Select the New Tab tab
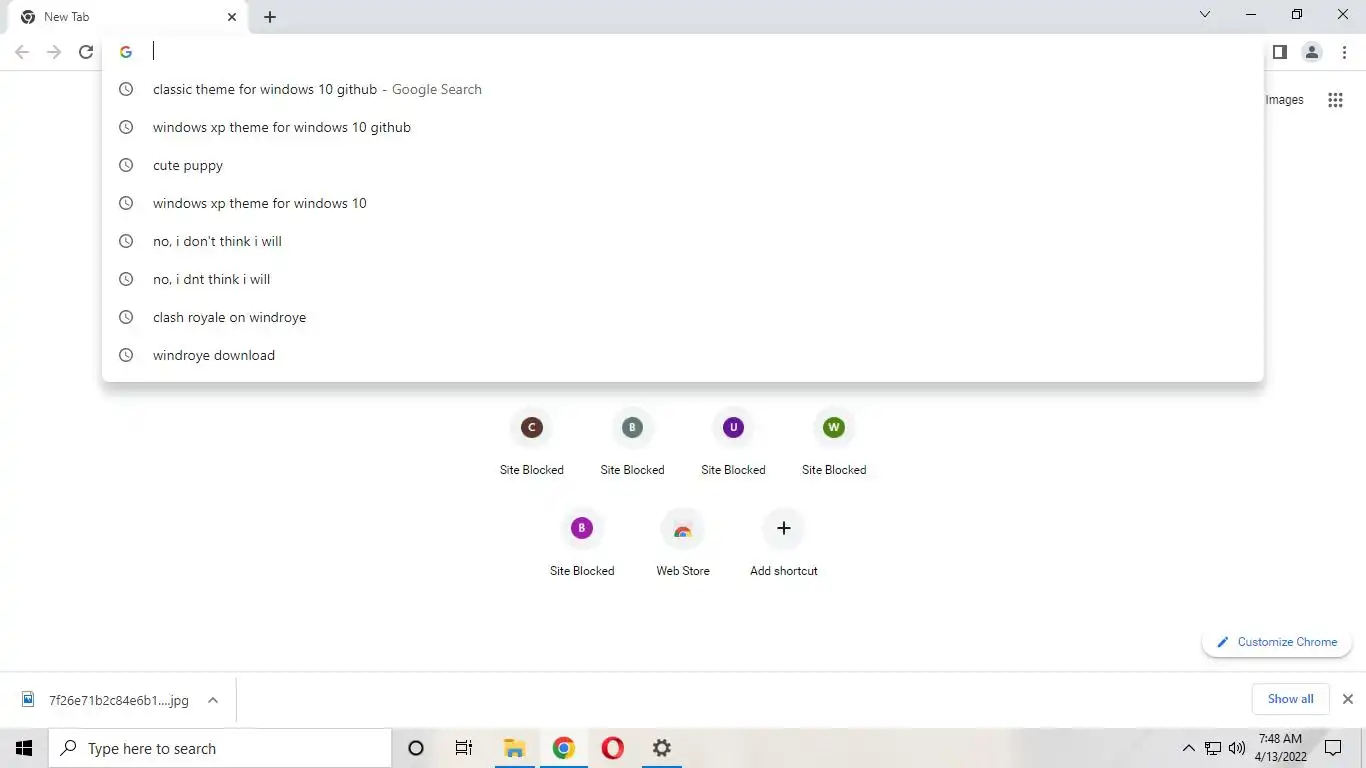1366x768 pixels. pyautogui.click(x=127, y=17)
